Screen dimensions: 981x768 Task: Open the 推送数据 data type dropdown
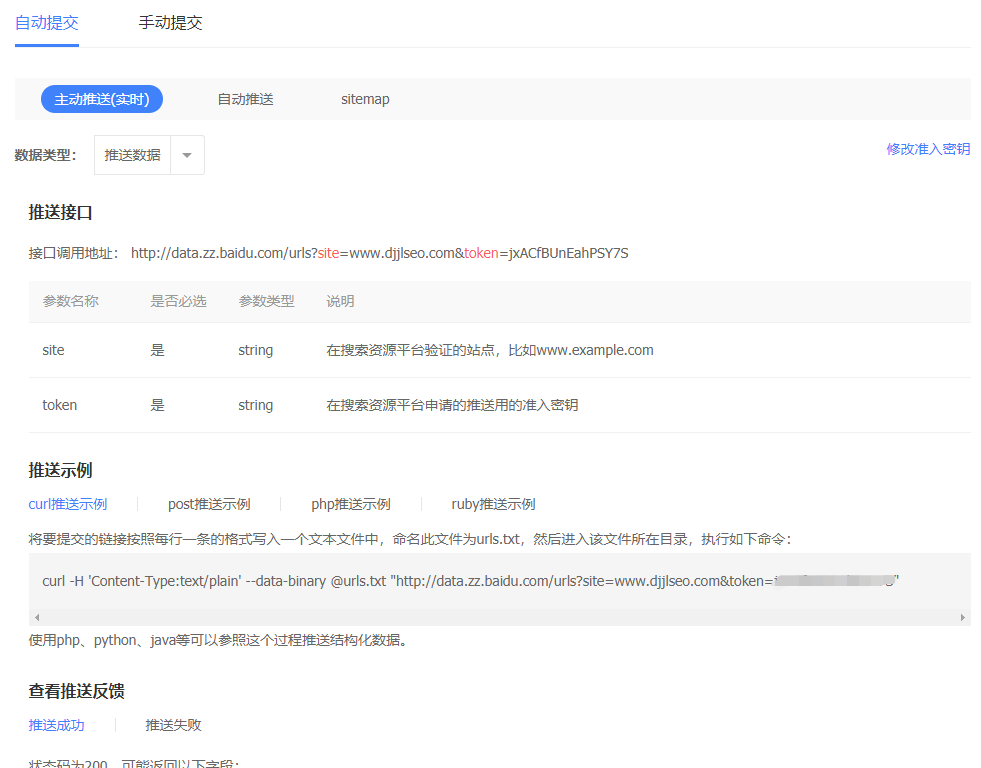click(x=133, y=155)
